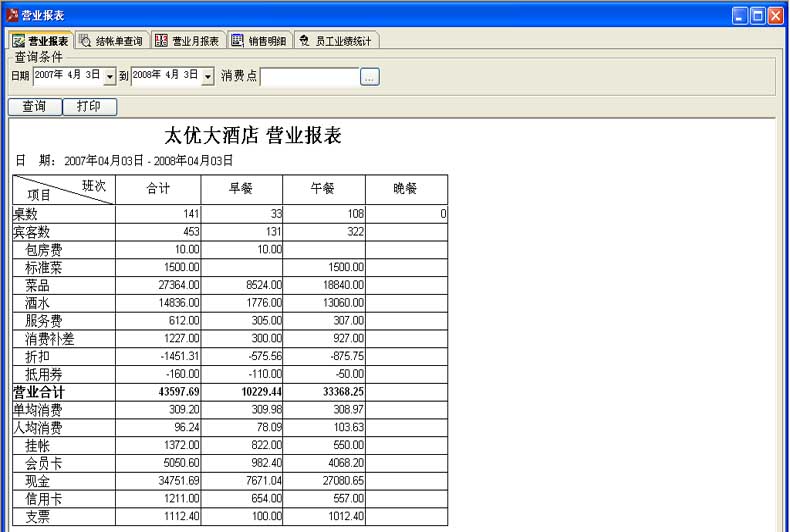Select the 早餐 column header
Viewport: 790px width, 532px height.
(241, 188)
